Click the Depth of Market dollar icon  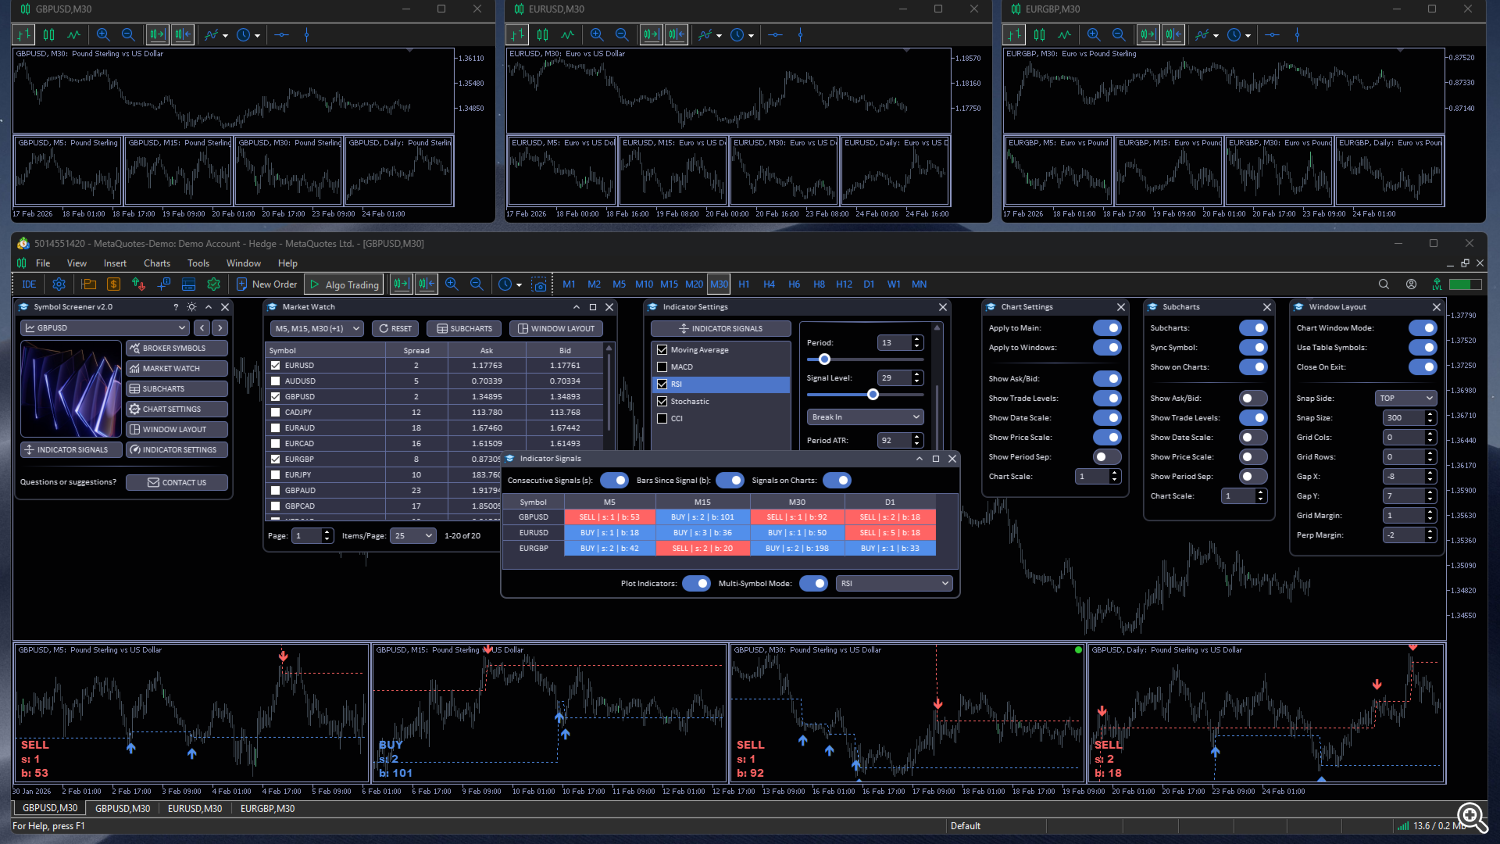coord(113,284)
